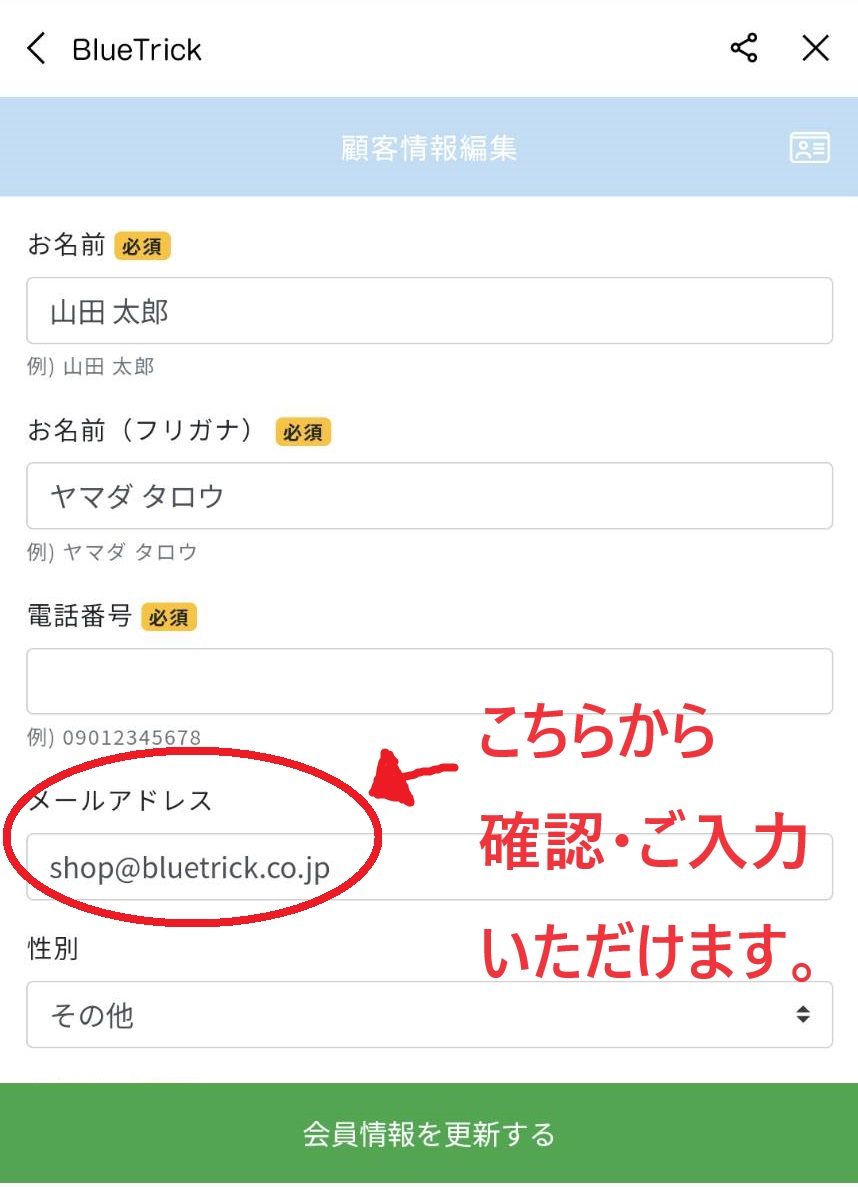858x1187 pixels.
Task: Focus the フリガナ field with ヤマダ タロウ
Action: pyautogui.click(x=429, y=496)
